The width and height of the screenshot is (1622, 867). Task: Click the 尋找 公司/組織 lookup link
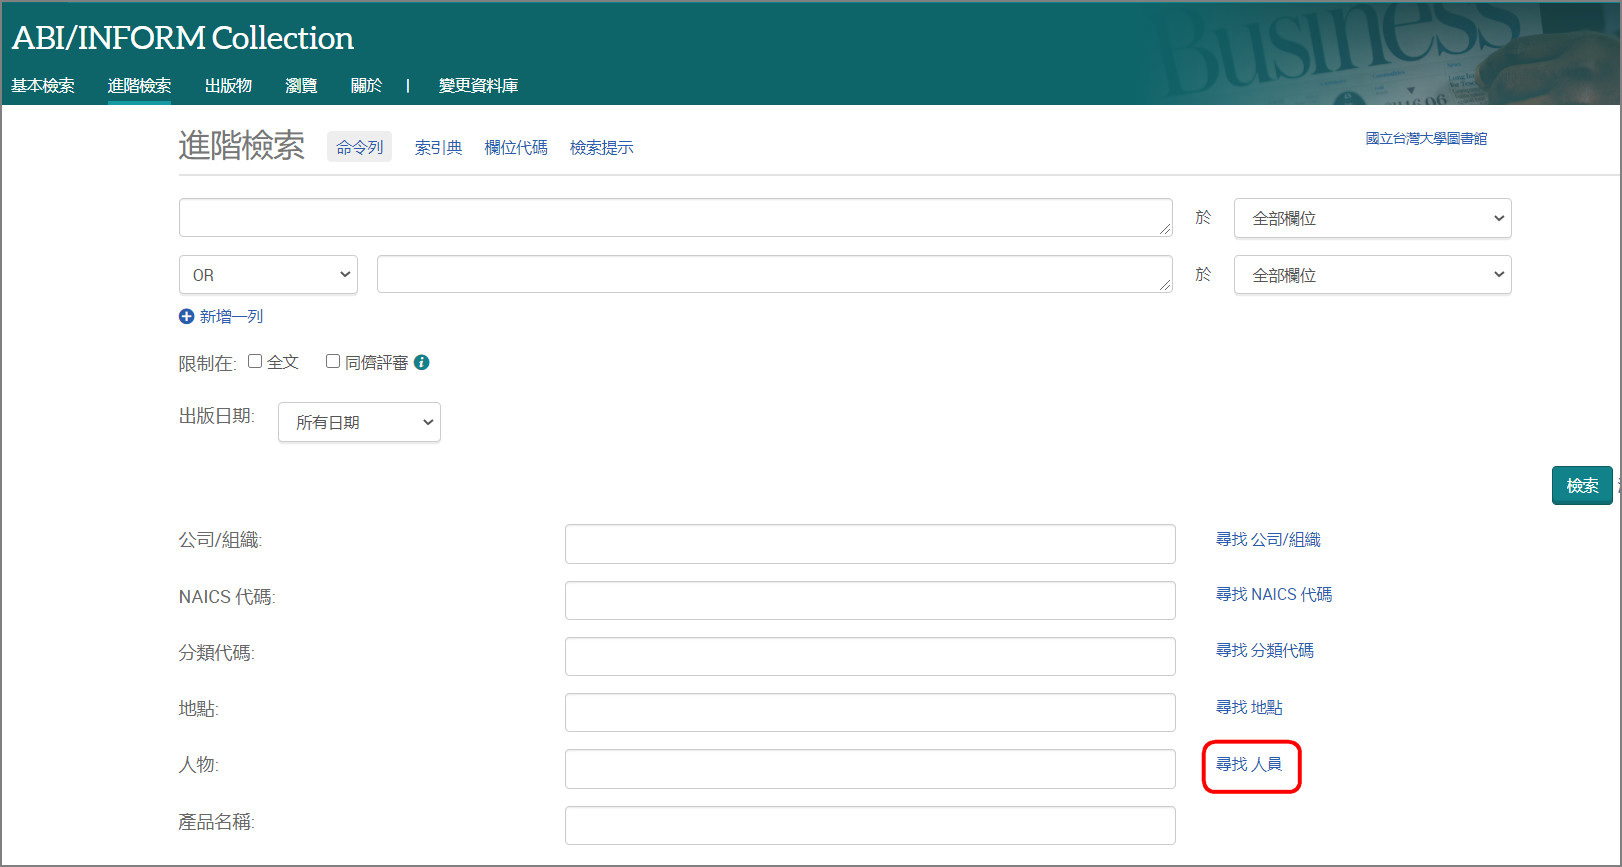[1268, 539]
